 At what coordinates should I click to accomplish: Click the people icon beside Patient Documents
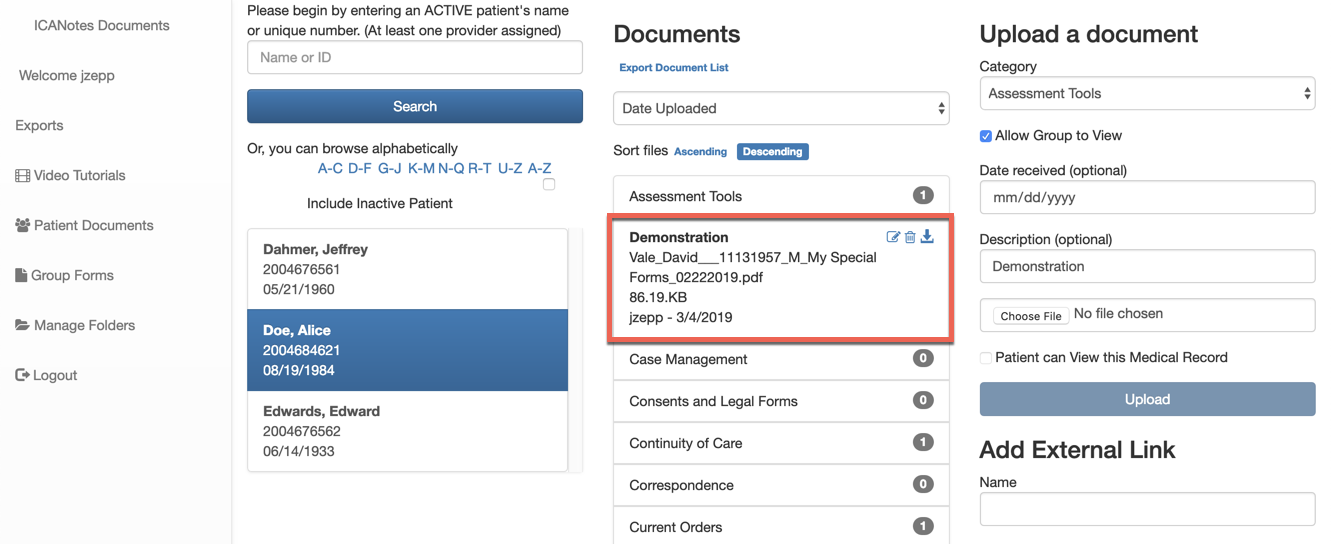(x=22, y=226)
